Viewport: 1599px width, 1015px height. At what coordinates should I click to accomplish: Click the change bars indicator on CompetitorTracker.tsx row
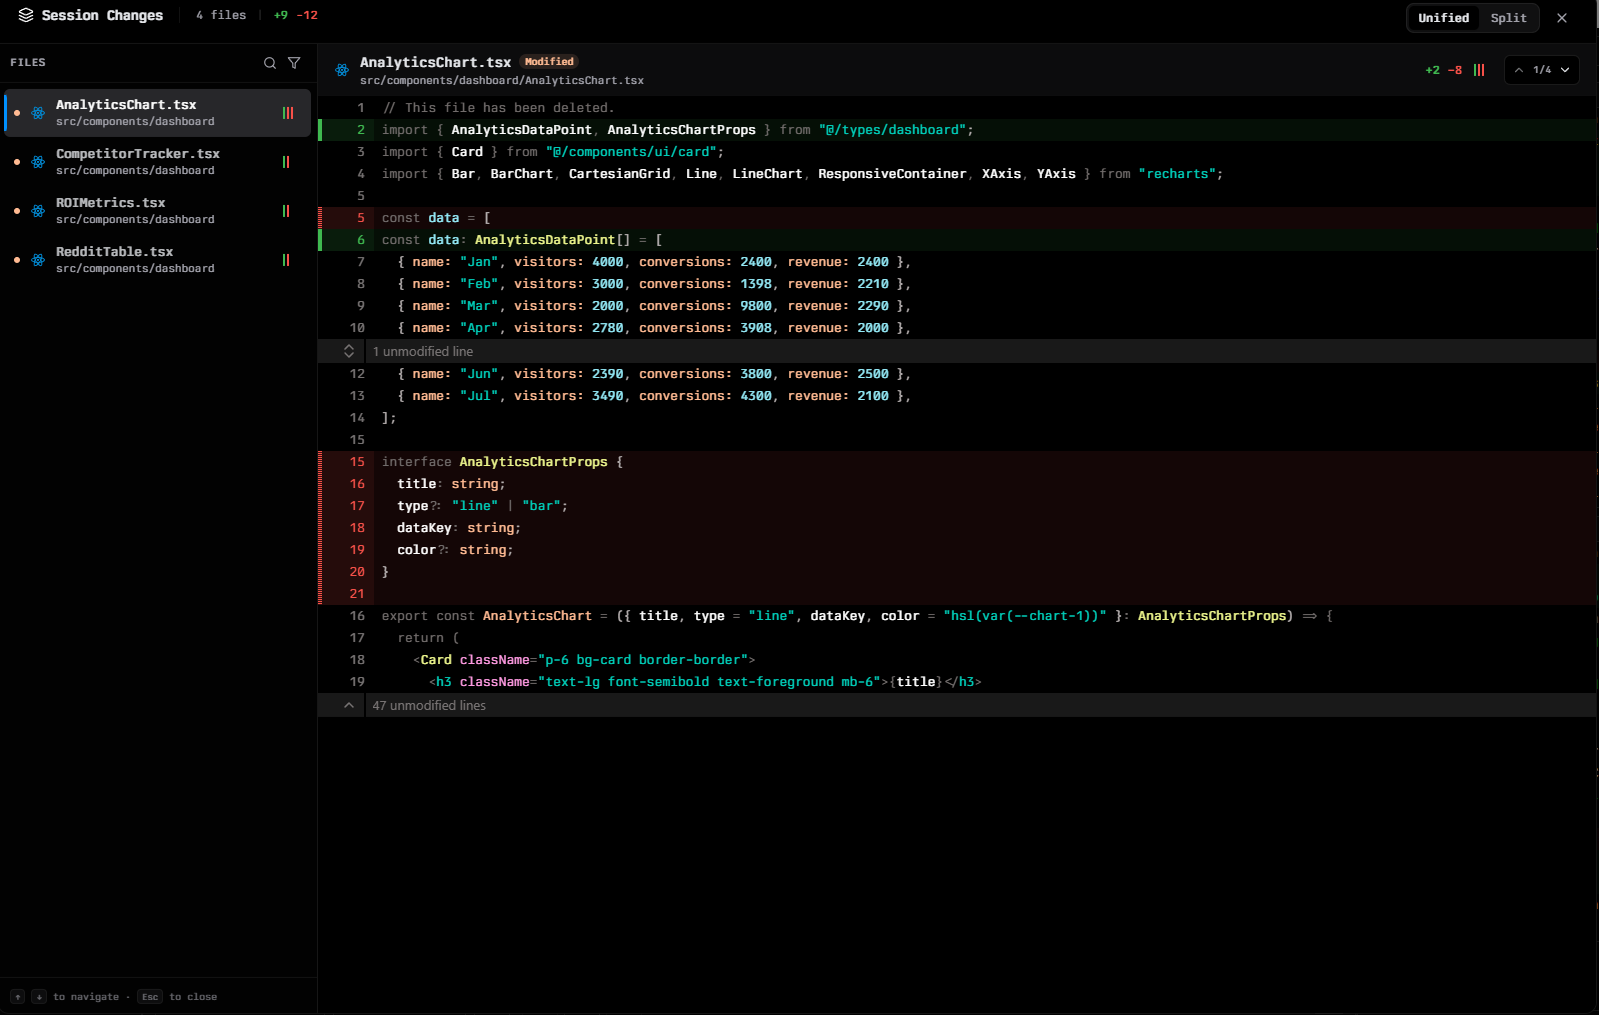click(x=286, y=162)
